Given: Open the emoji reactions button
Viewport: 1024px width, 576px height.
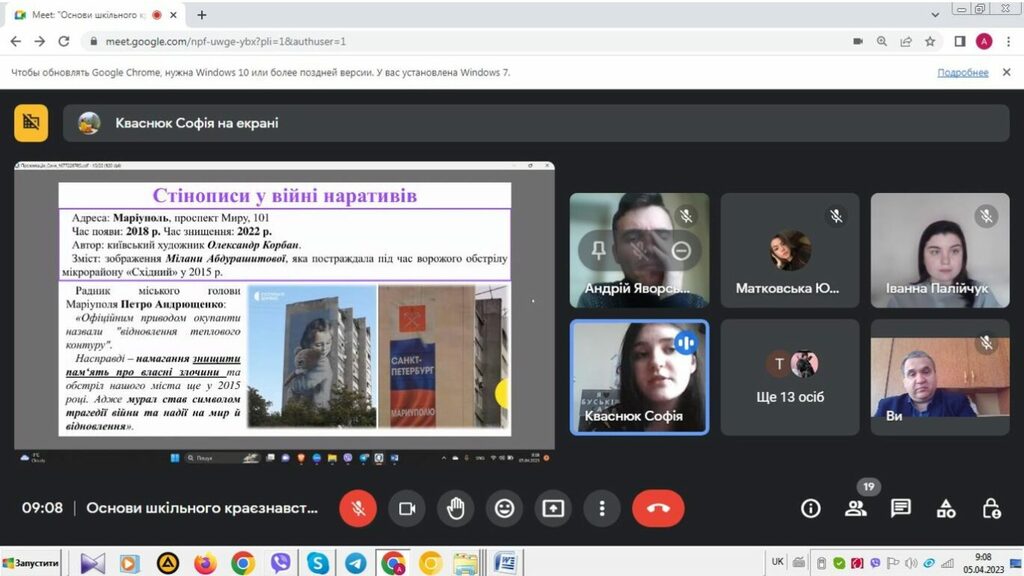Looking at the screenshot, I should coord(505,508).
